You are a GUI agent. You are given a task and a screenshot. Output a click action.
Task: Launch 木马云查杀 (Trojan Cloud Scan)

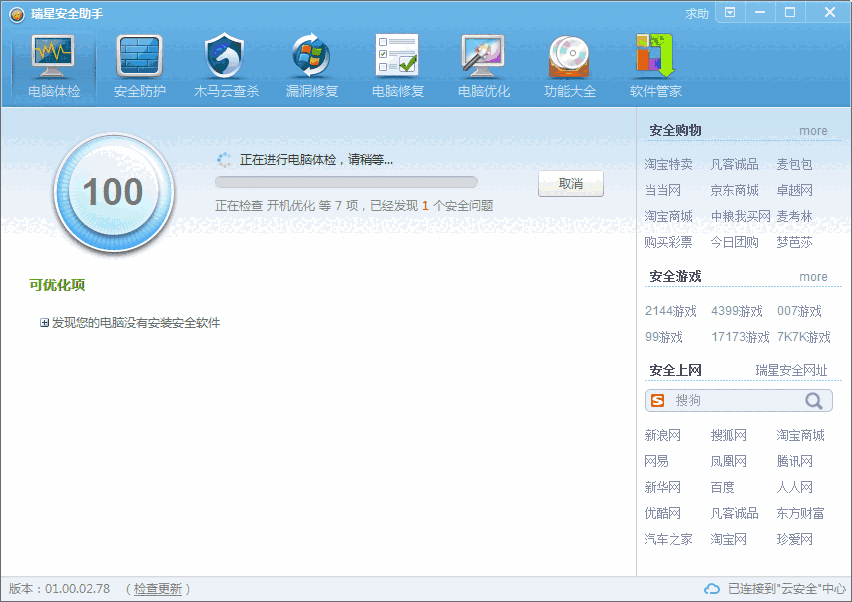click(225, 65)
